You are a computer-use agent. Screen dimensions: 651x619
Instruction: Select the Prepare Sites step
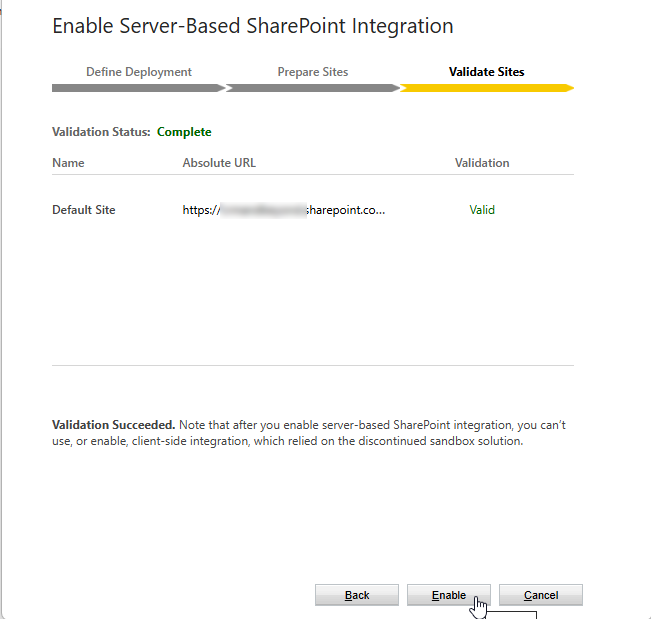313,72
